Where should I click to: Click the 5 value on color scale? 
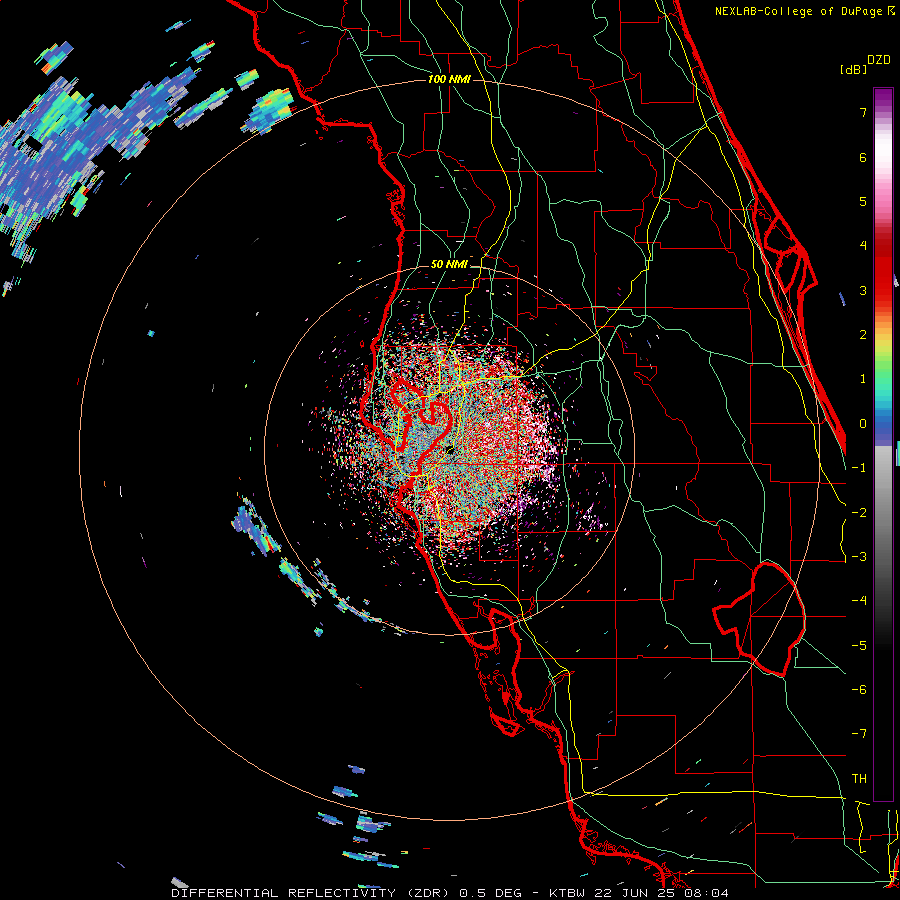[x=863, y=201]
